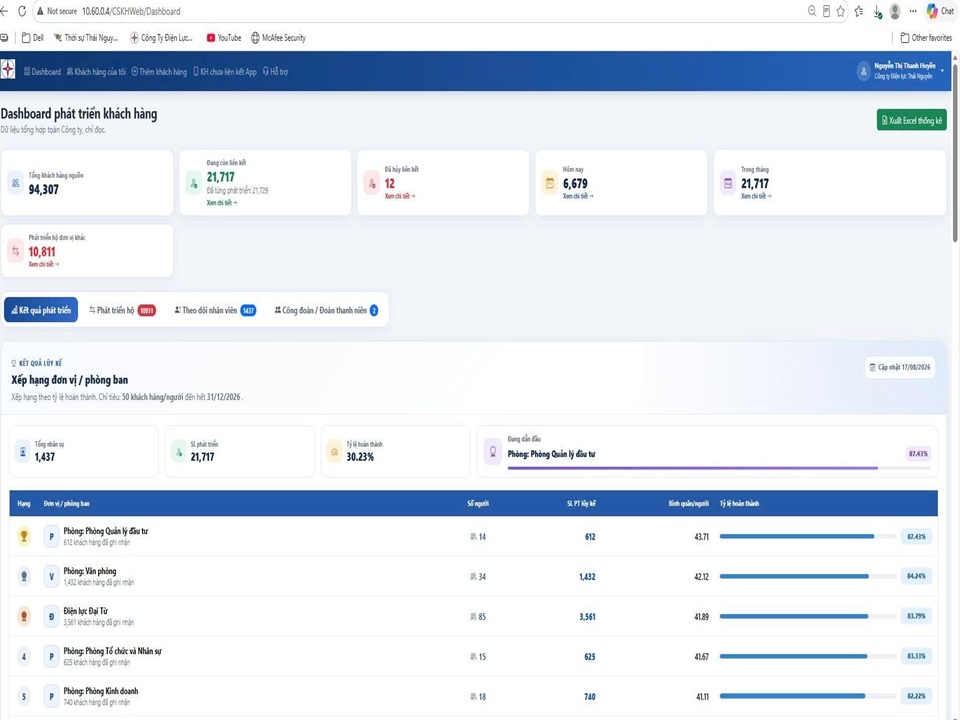Click the Đã hủy liên kết card icon
The height and width of the screenshot is (720, 960).
pyautogui.click(x=372, y=182)
